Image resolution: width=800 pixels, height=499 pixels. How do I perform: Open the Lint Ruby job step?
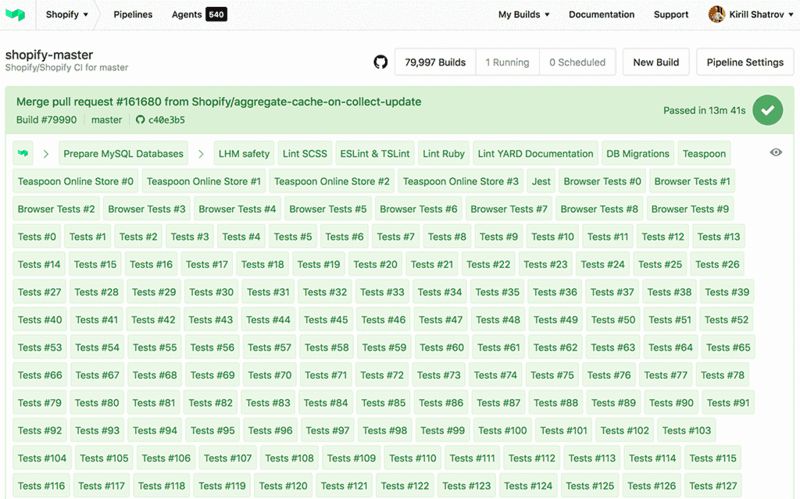(x=443, y=154)
